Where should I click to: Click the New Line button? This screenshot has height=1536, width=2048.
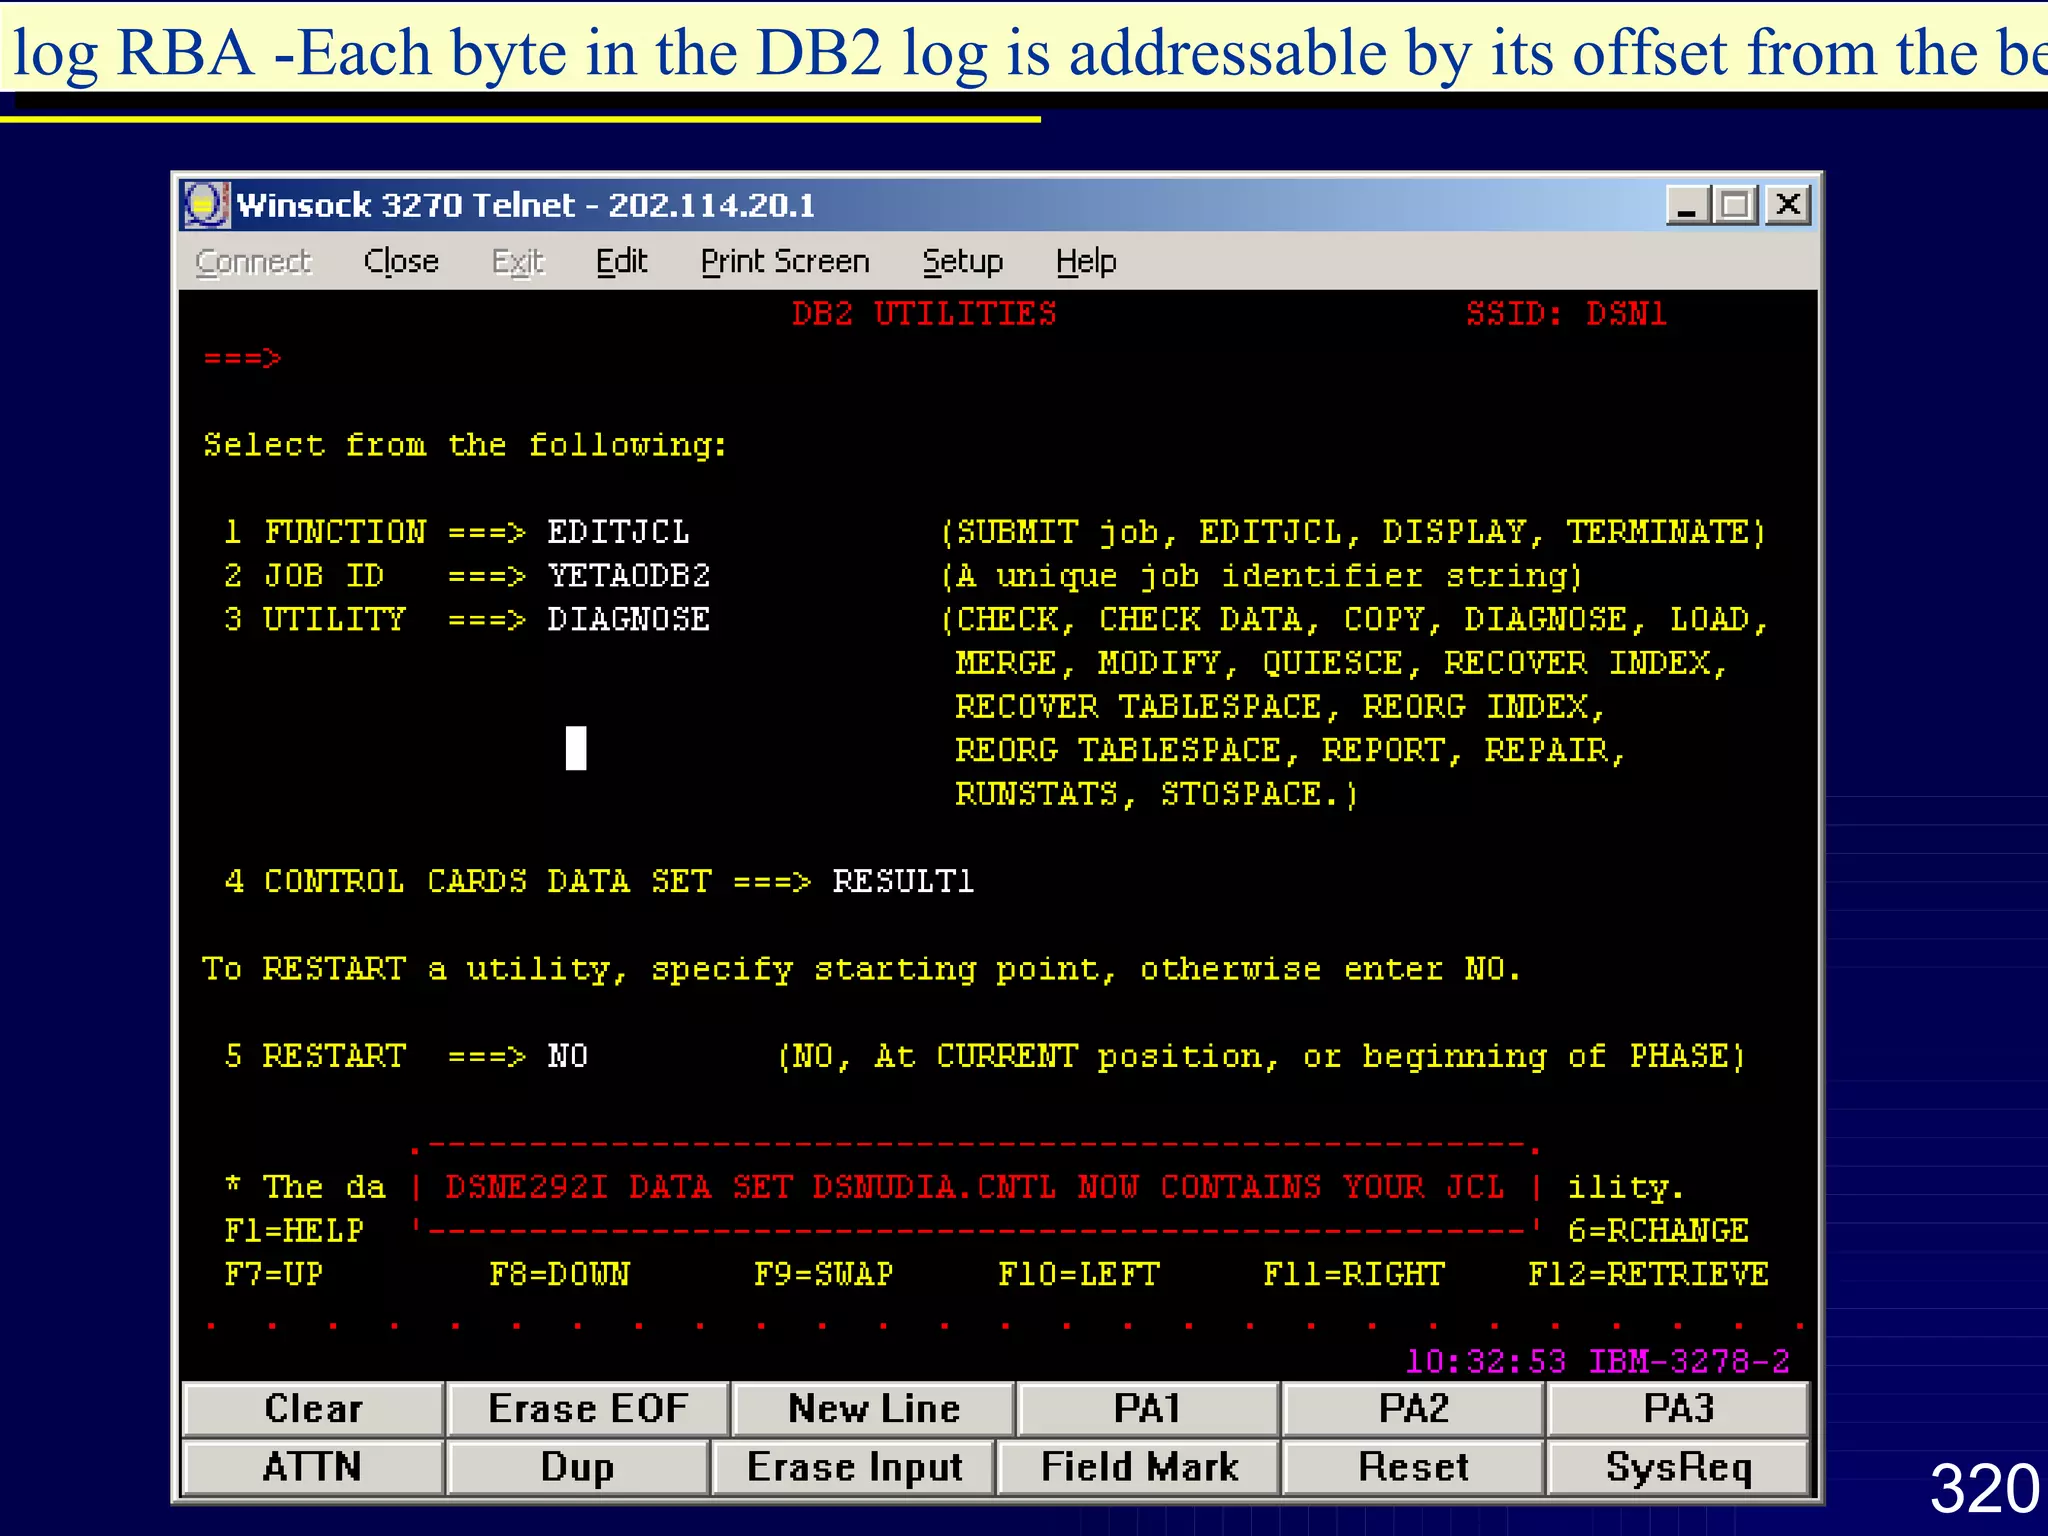point(874,1409)
